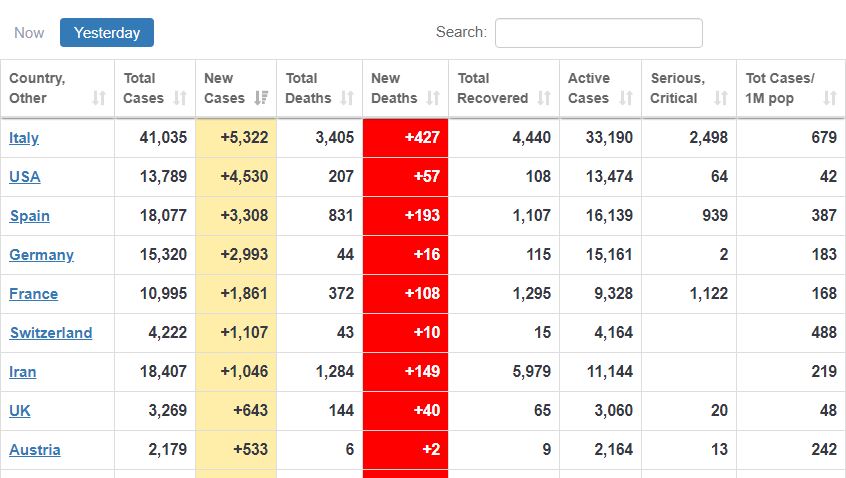Click sort arrows icon in Country, Other column
The height and width of the screenshot is (478, 846).
point(98,98)
